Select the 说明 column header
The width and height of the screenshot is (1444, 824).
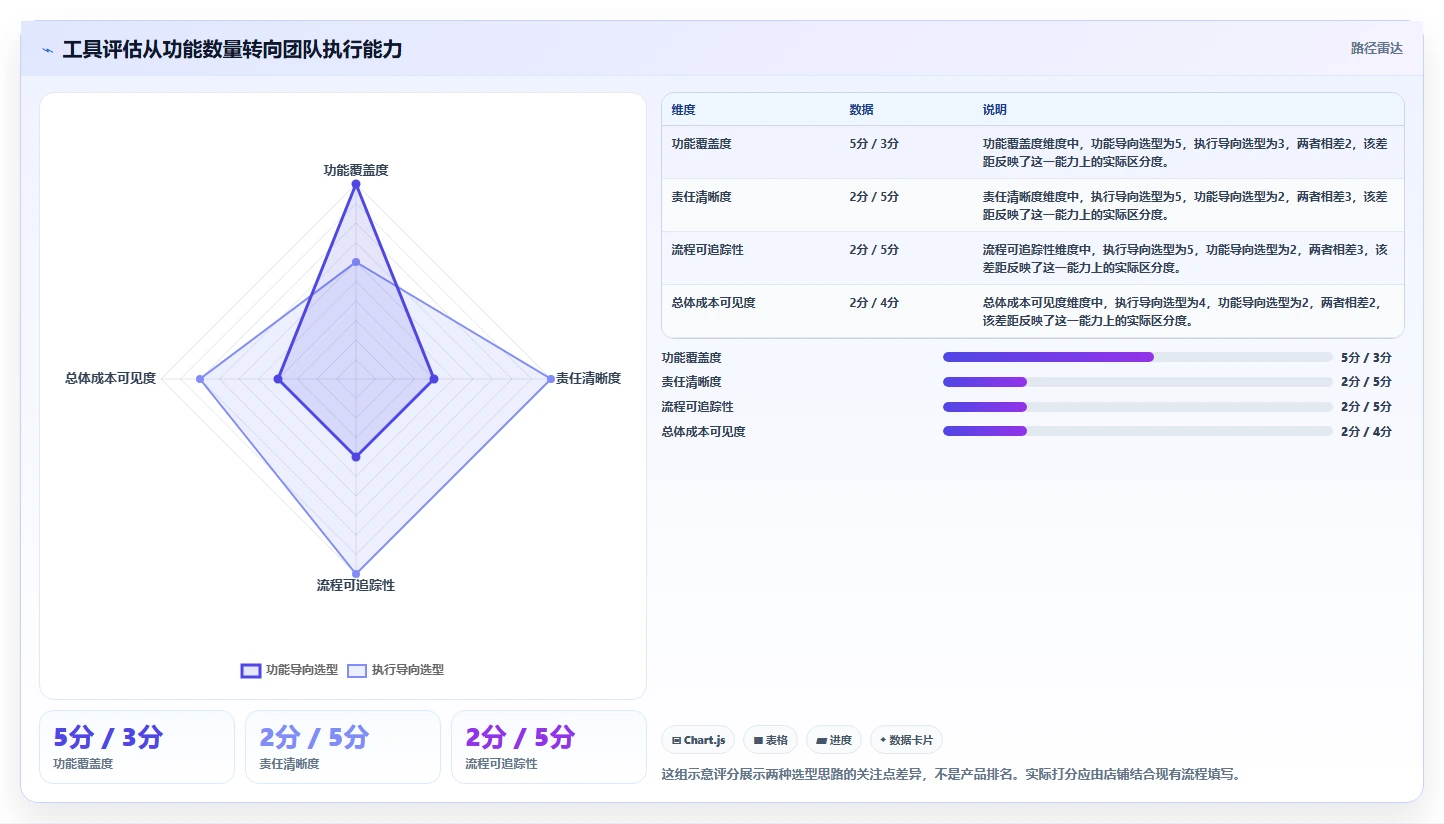[995, 110]
